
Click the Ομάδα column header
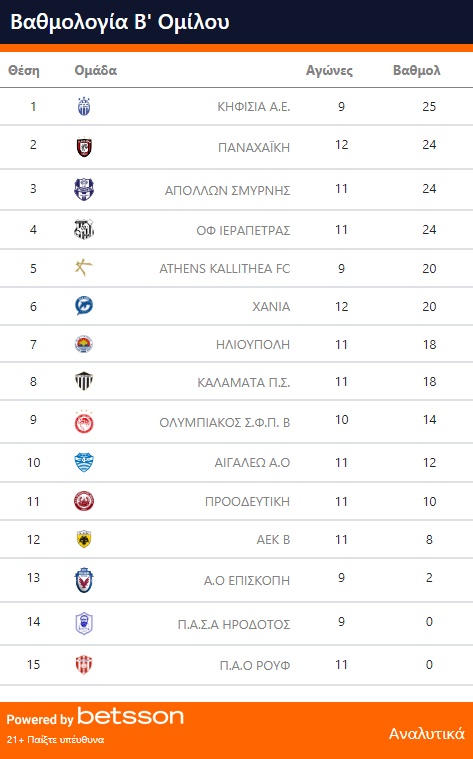tap(96, 71)
